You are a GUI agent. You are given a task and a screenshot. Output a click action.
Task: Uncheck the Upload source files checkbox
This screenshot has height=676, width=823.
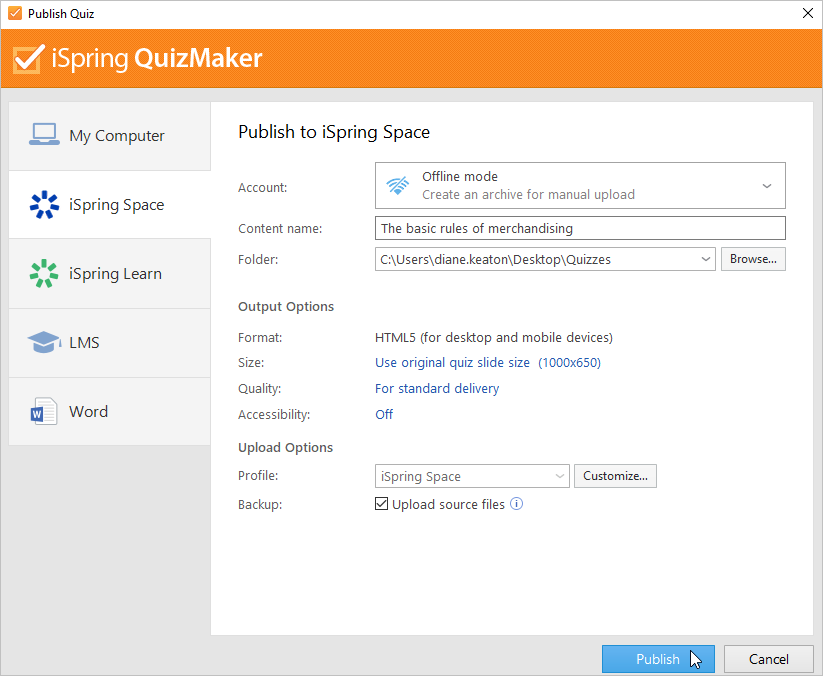pos(382,504)
